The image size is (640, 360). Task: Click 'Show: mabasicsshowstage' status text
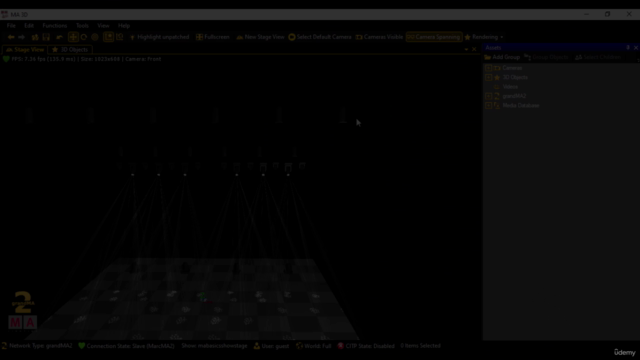214,346
